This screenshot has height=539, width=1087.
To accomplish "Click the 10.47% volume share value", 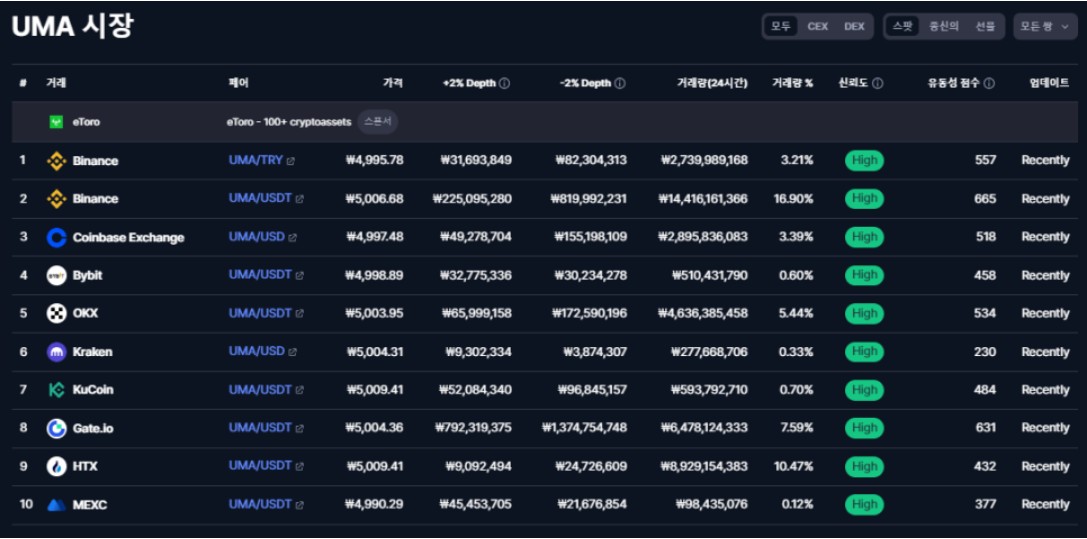I will point(793,466).
